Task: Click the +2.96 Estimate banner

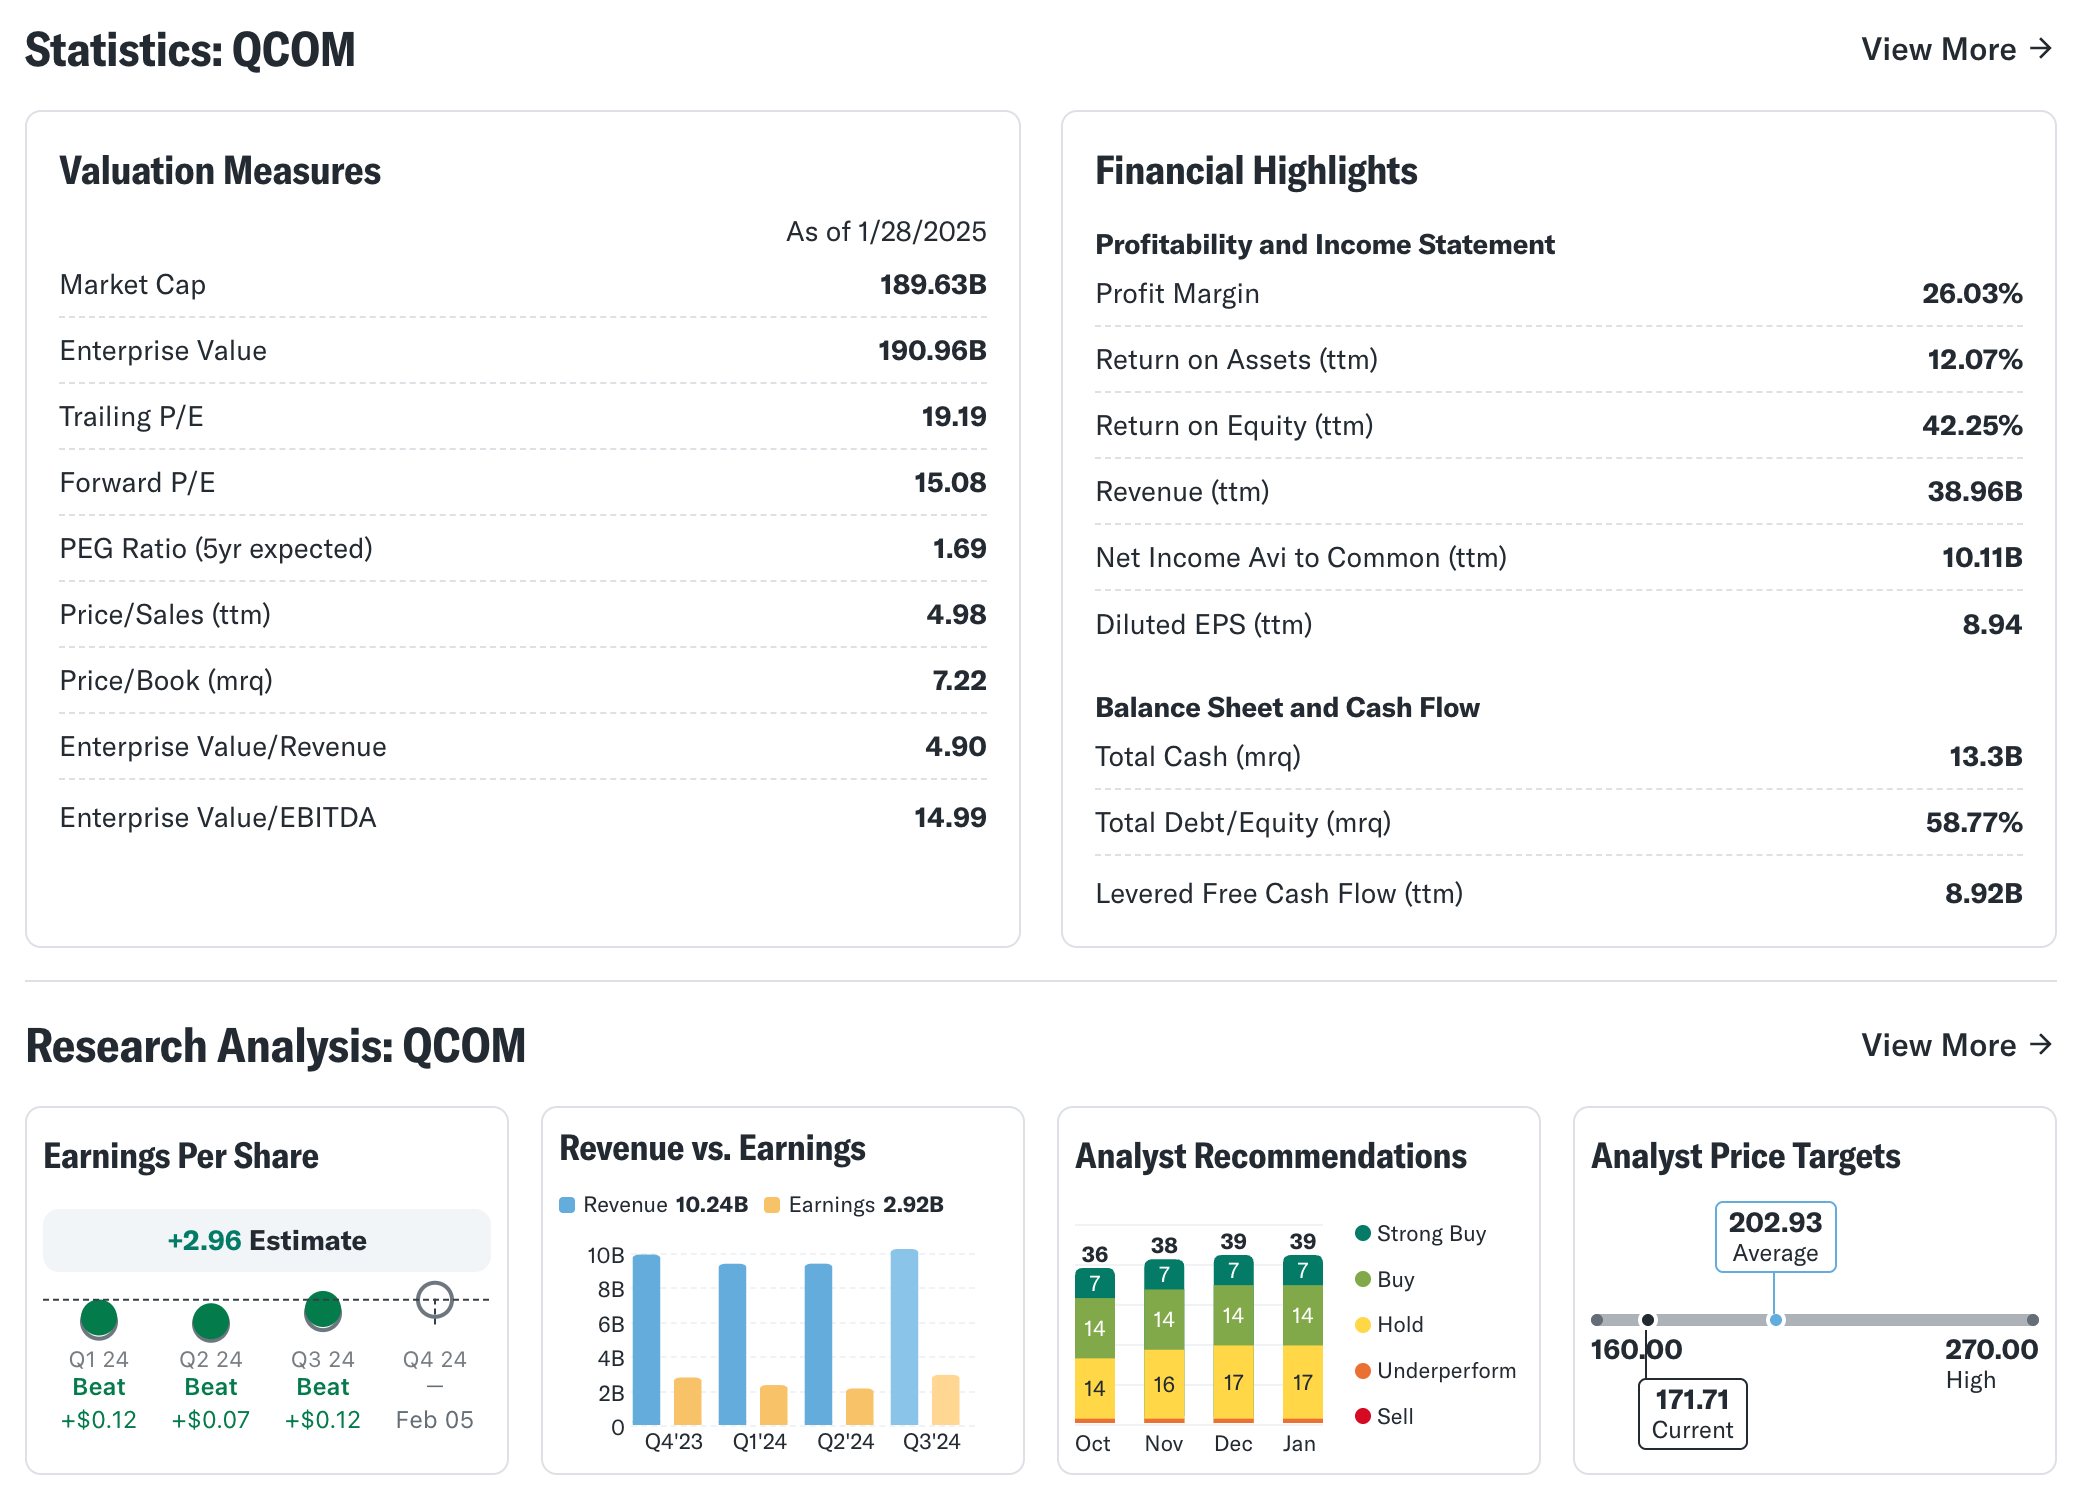Action: pos(267,1240)
